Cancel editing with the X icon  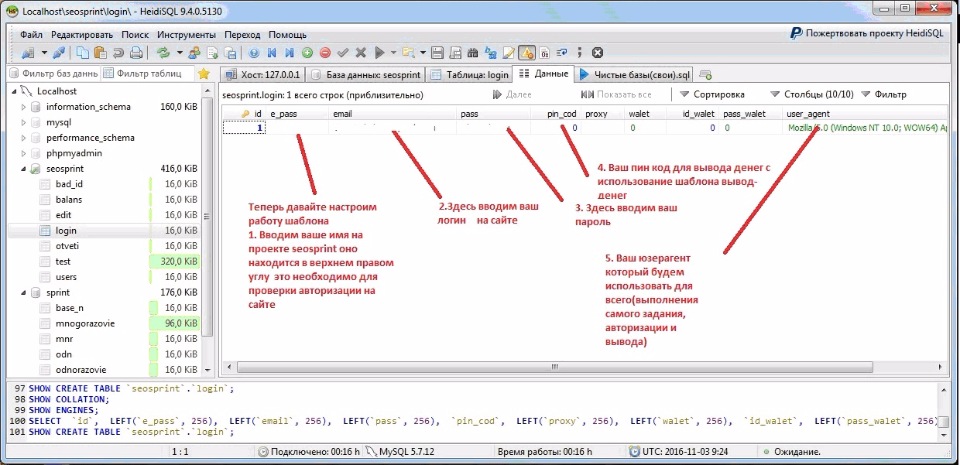pyautogui.click(x=361, y=53)
